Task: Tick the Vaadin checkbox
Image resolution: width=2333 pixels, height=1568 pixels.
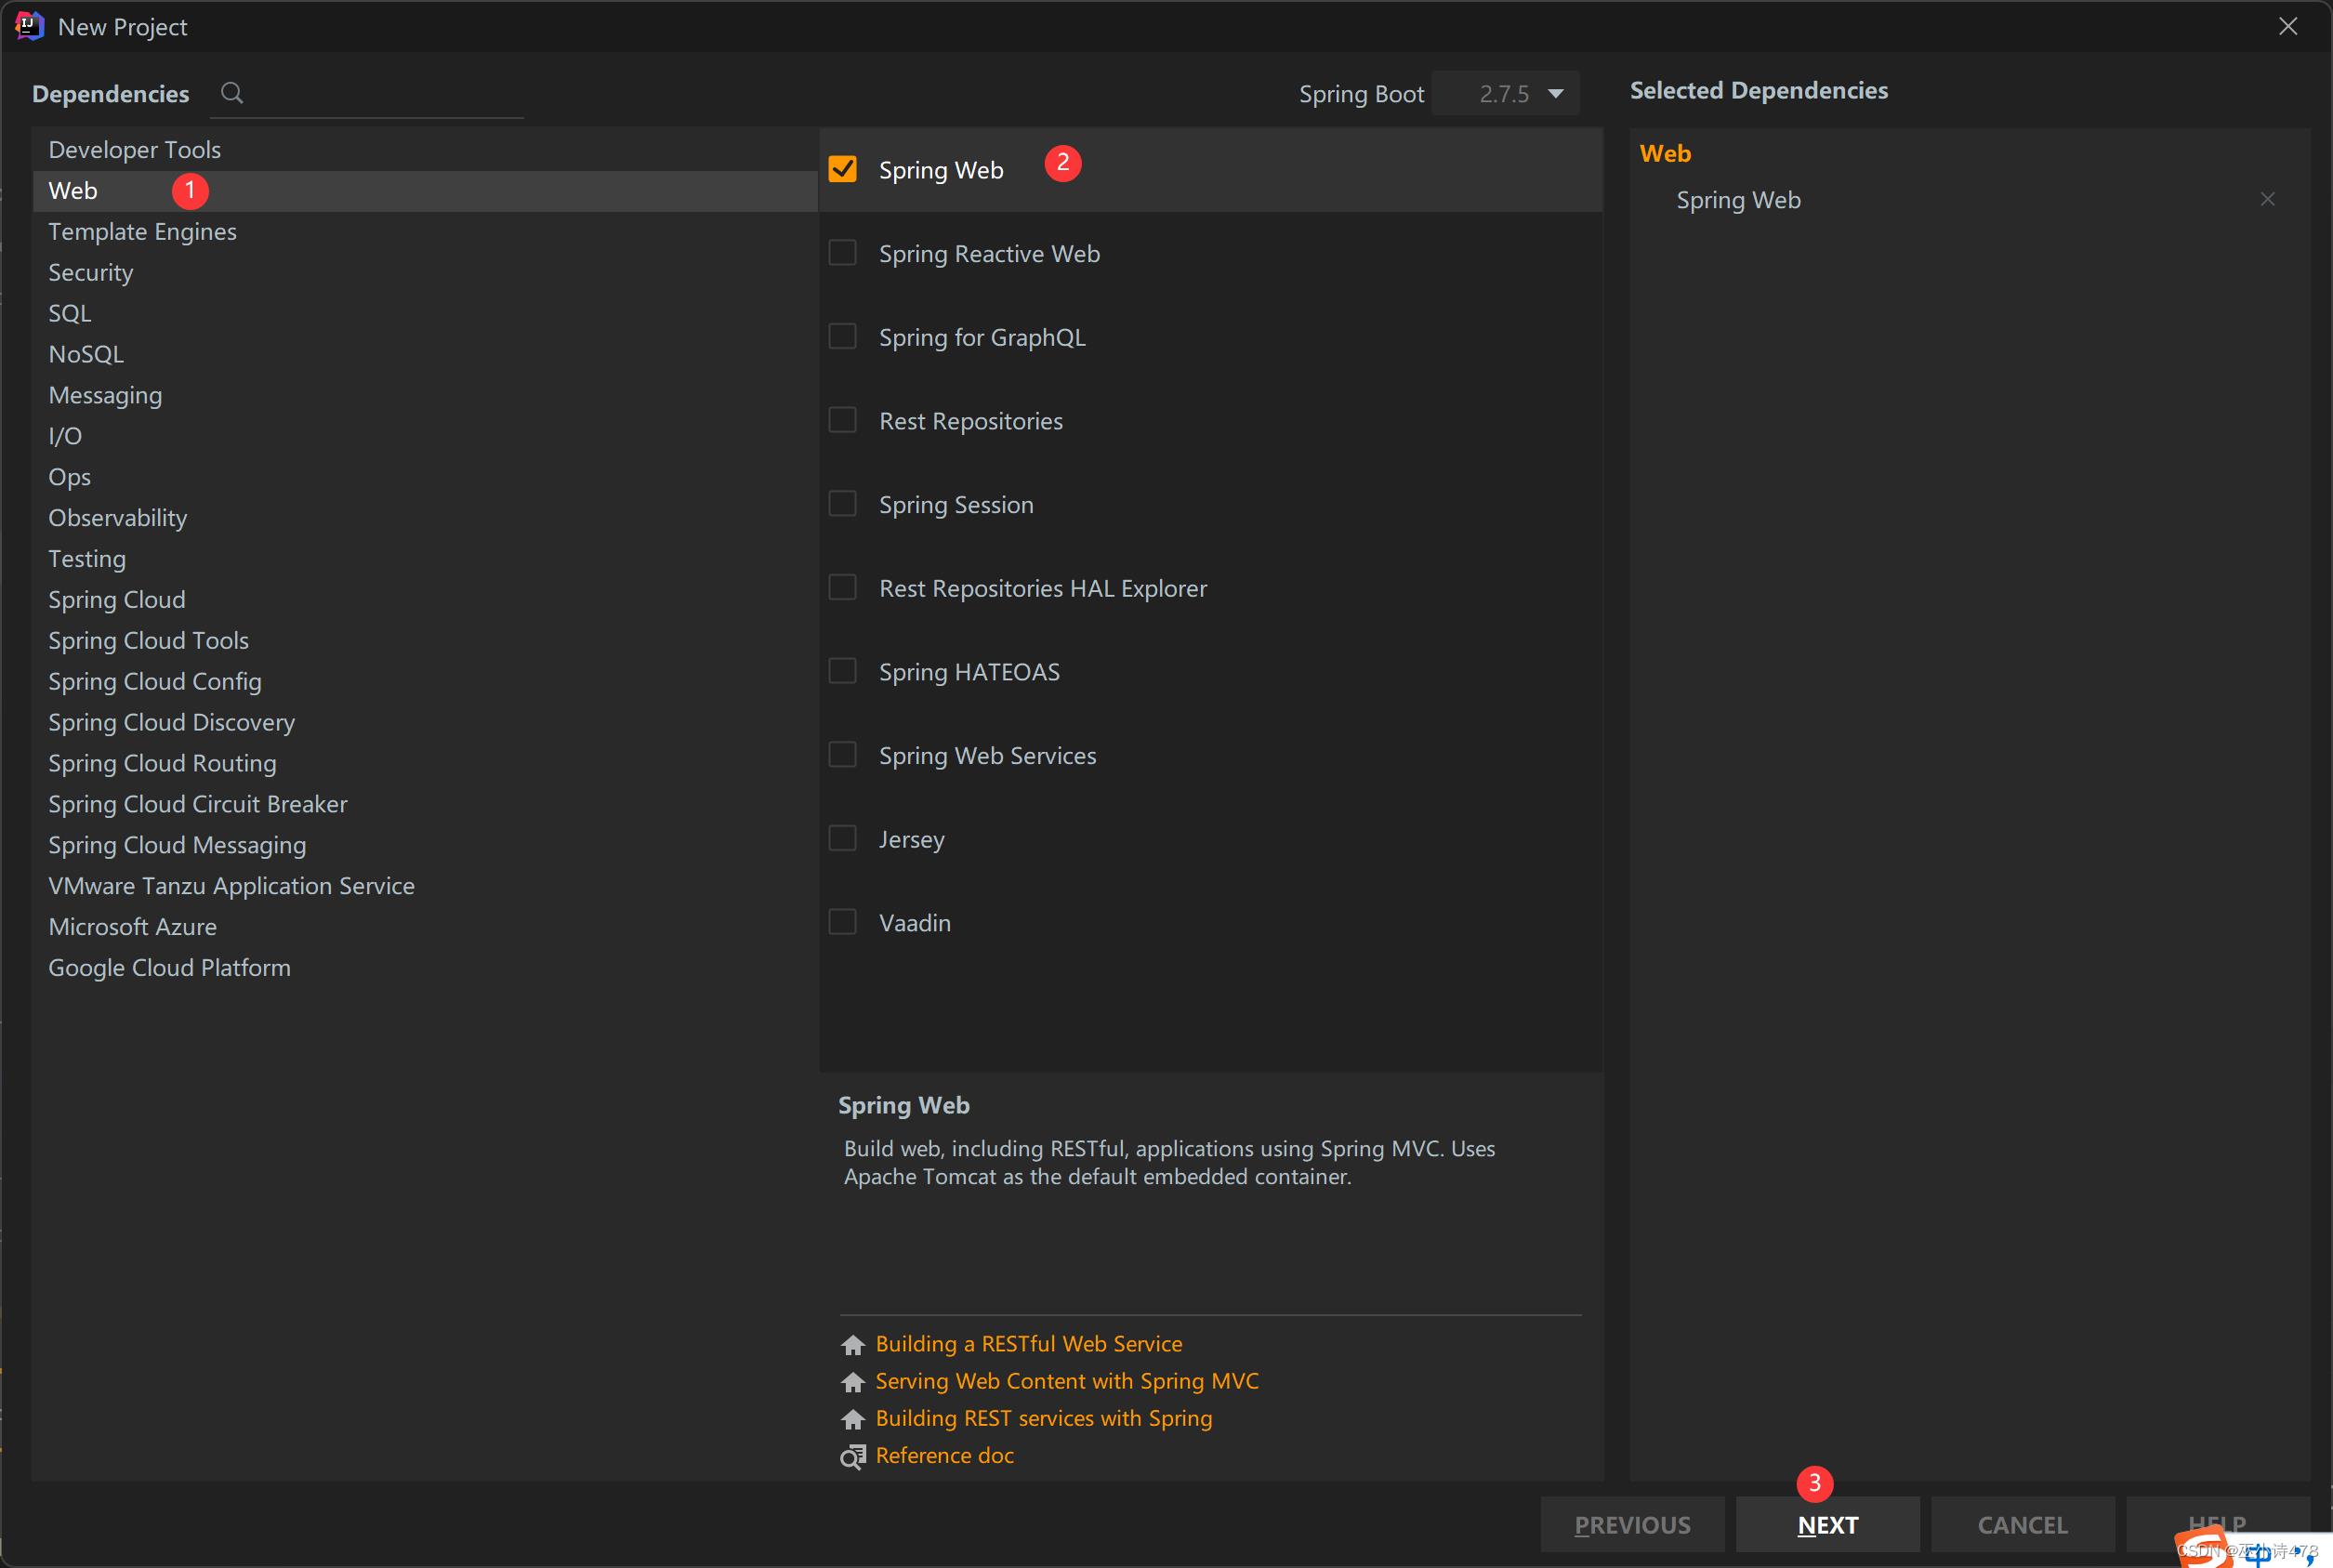Action: (843, 922)
